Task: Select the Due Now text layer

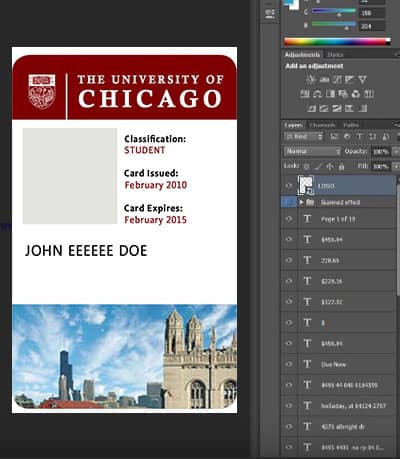Action: 347,364
